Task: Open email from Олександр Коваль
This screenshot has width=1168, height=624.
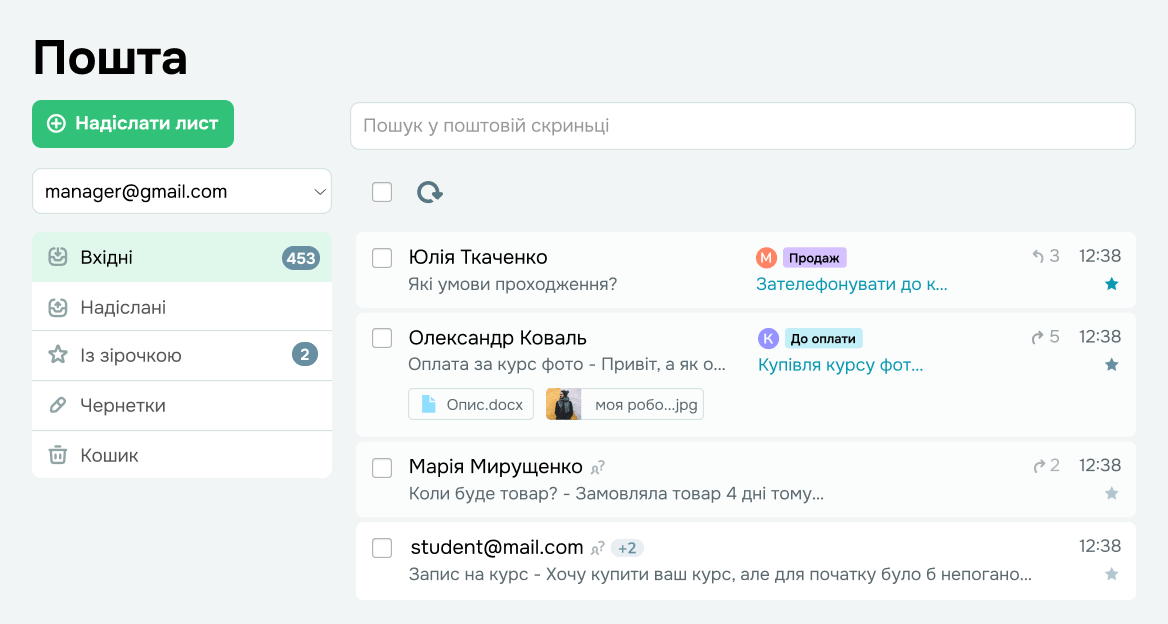Action: click(746, 375)
